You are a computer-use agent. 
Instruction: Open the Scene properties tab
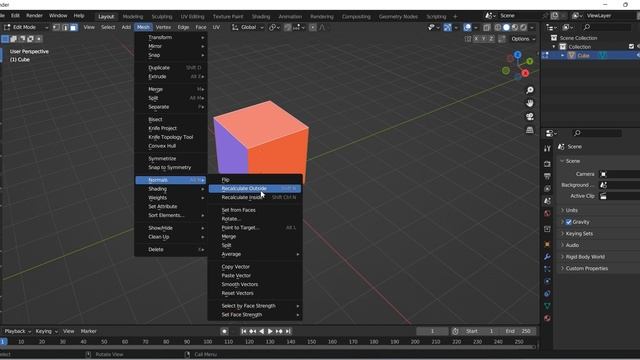pyautogui.click(x=547, y=201)
